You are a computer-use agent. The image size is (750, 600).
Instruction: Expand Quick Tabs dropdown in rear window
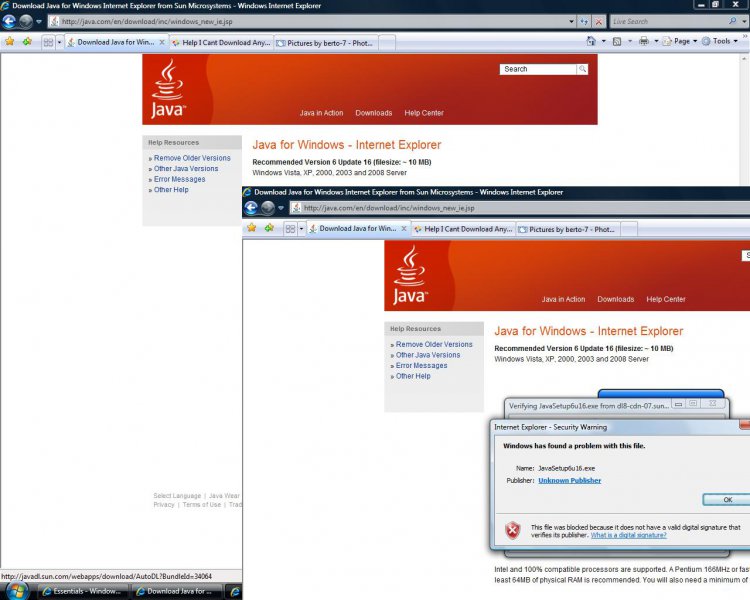coord(59,42)
